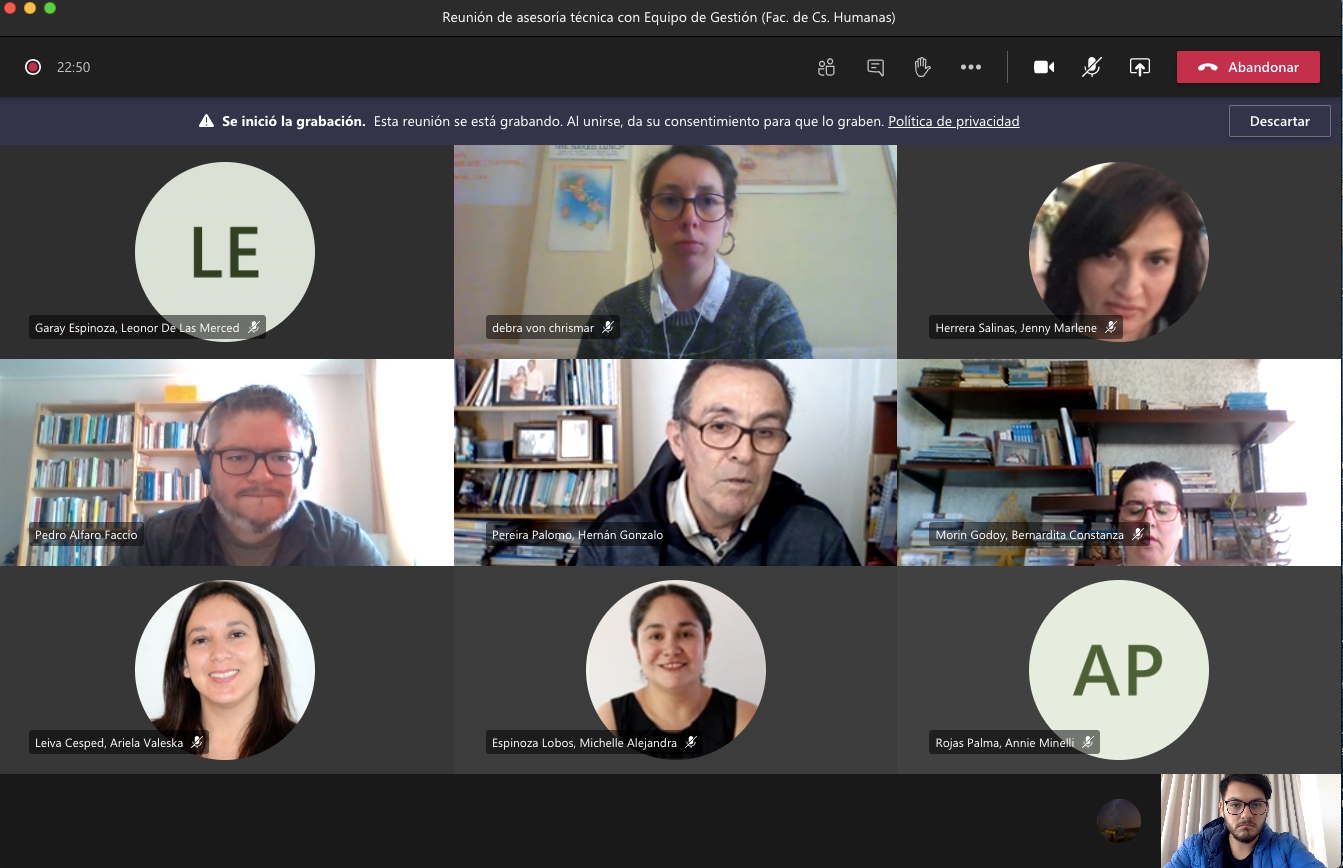Click the recording indicator icon

pyautogui.click(x=33, y=67)
